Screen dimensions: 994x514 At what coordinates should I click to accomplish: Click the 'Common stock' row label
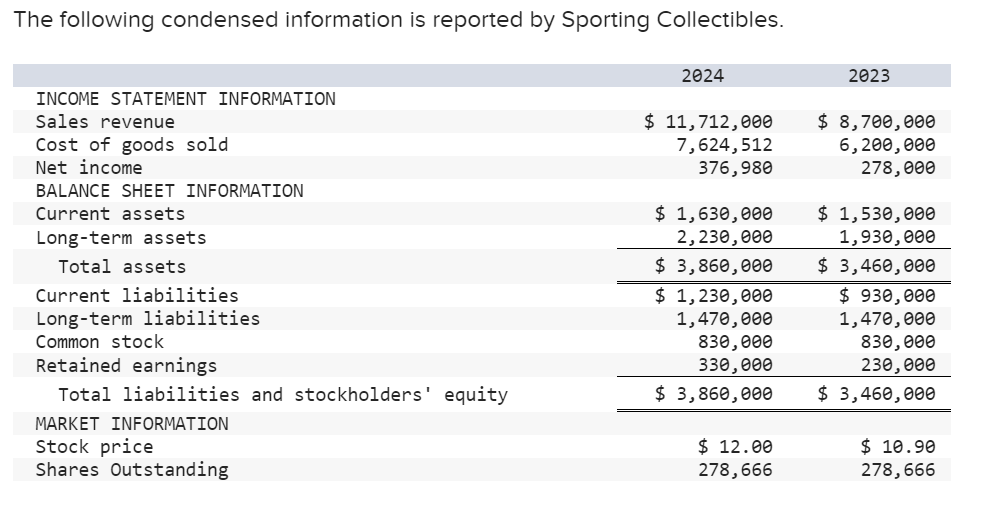pos(100,342)
